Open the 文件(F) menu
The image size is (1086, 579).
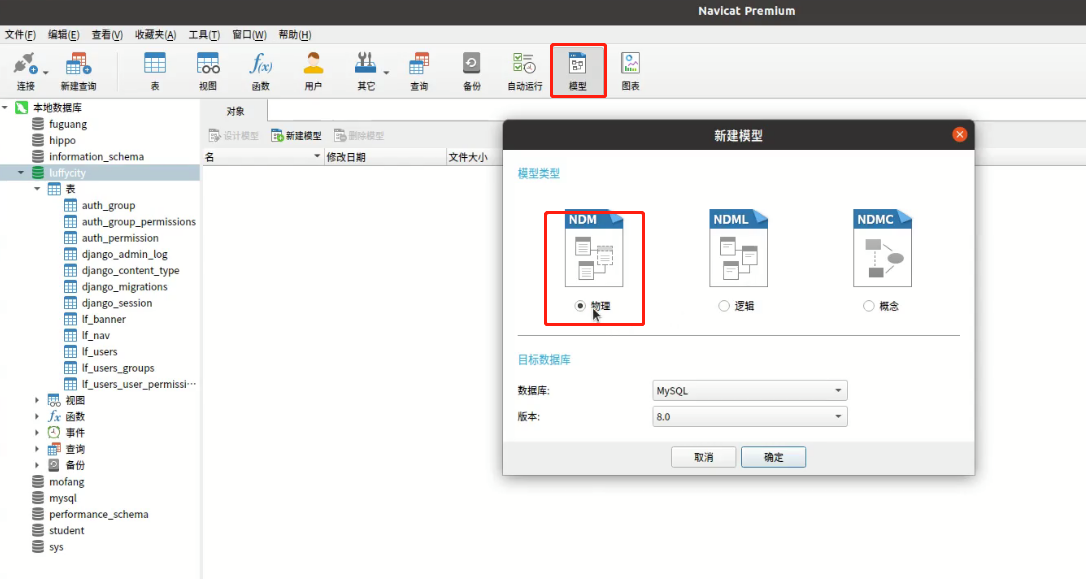point(20,35)
